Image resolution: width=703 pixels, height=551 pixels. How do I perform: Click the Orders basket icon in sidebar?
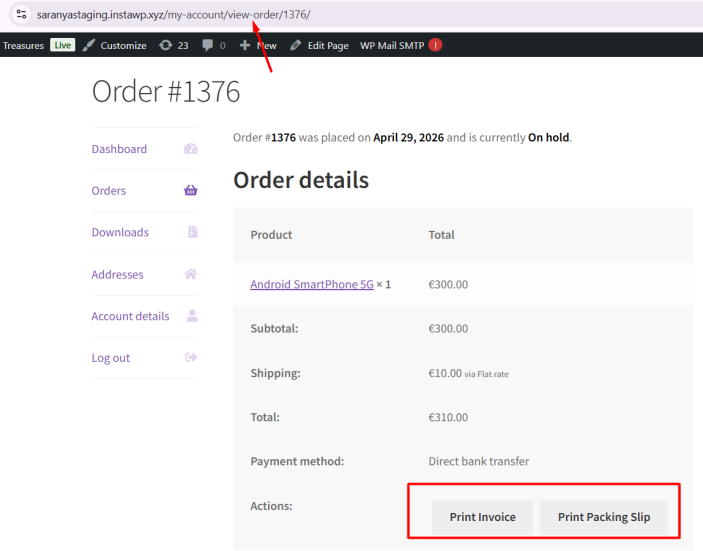pyautogui.click(x=191, y=191)
